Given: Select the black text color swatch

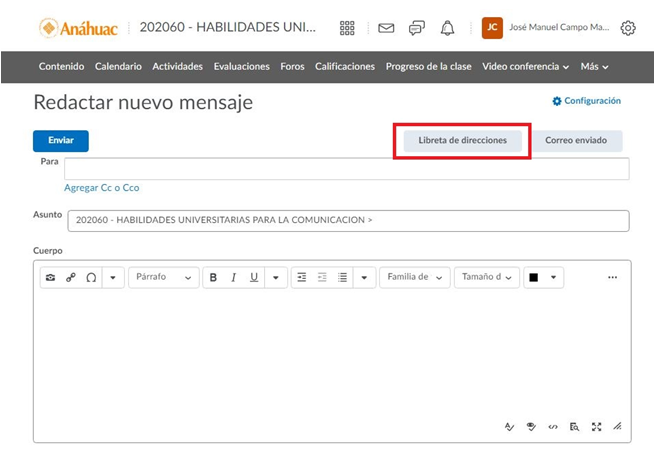Looking at the screenshot, I should (533, 277).
